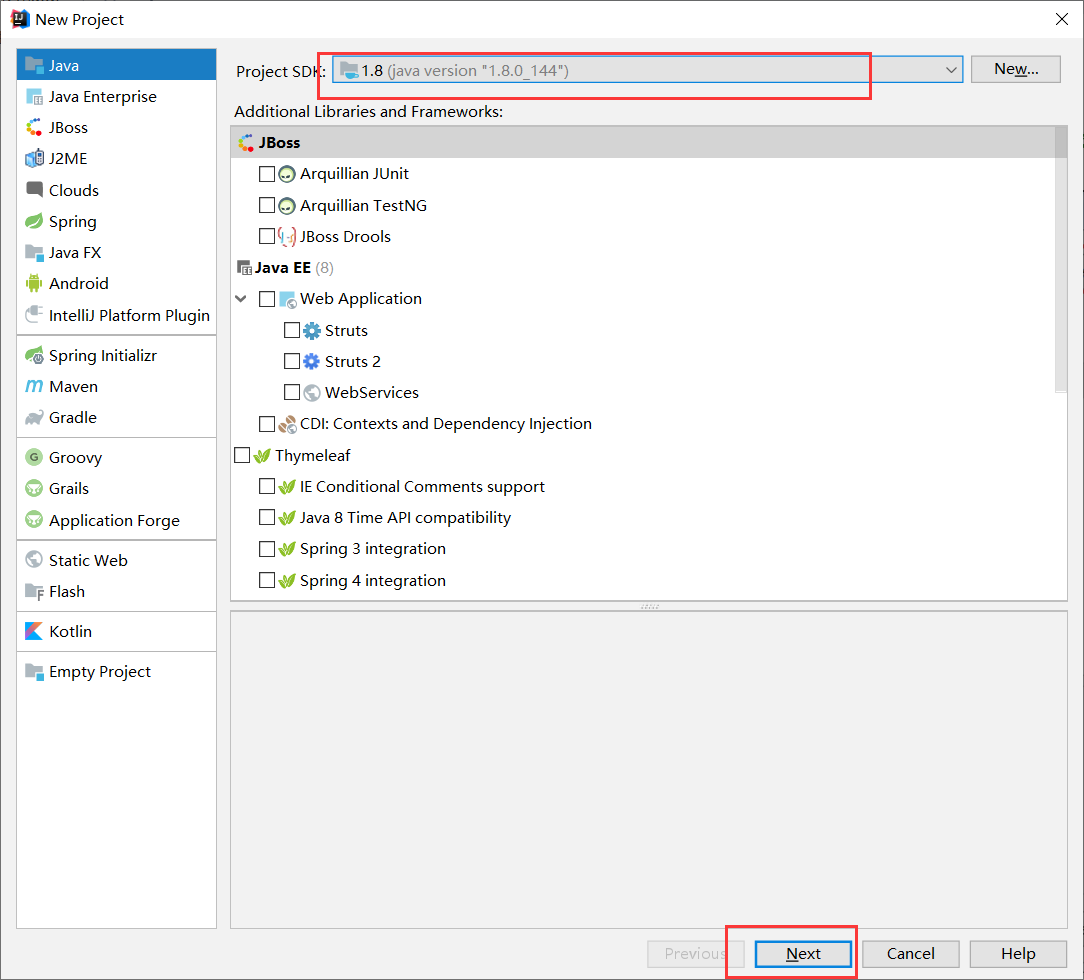The width and height of the screenshot is (1084, 980).
Task: Click the Arquillian TestNG alien icon
Action: click(287, 205)
